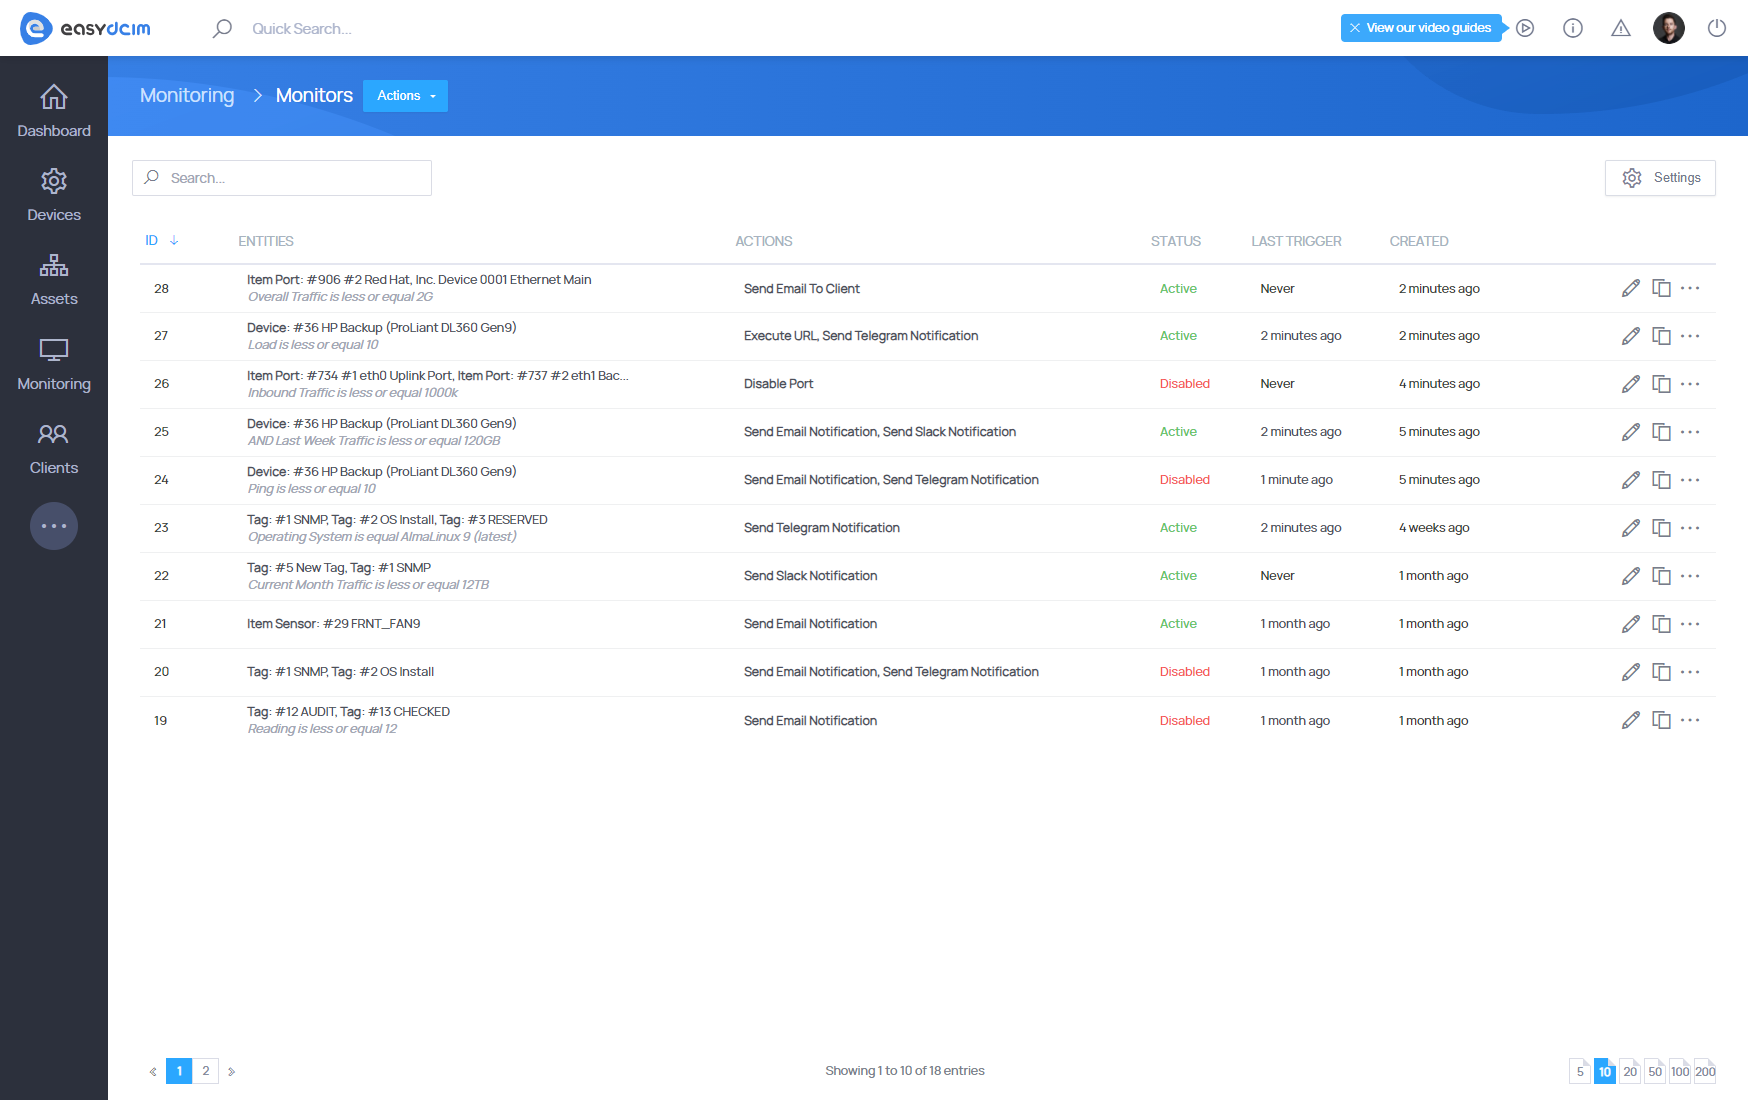Open the video guides play icon
Screen dimensions: 1748x1100
[x=1525, y=28]
